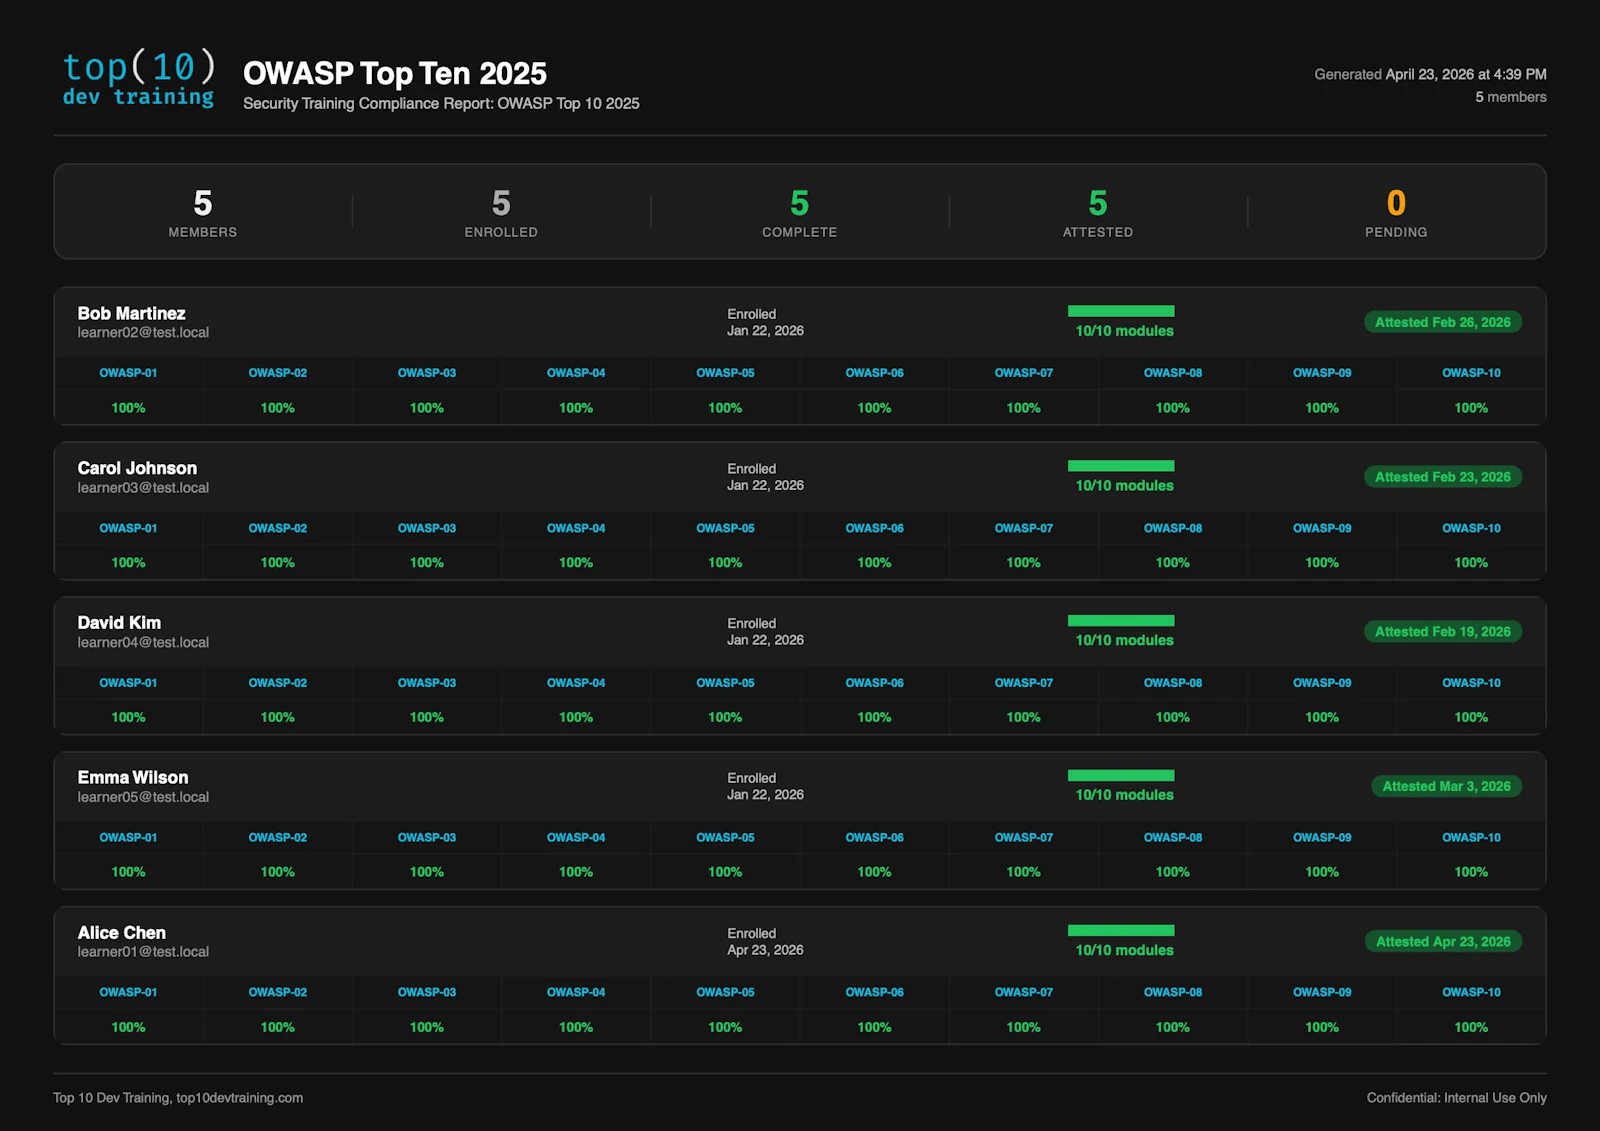Image resolution: width=1600 pixels, height=1131 pixels.
Task: Click David Kim's Enrolled Jan 22, 2026 date
Action: click(765, 632)
